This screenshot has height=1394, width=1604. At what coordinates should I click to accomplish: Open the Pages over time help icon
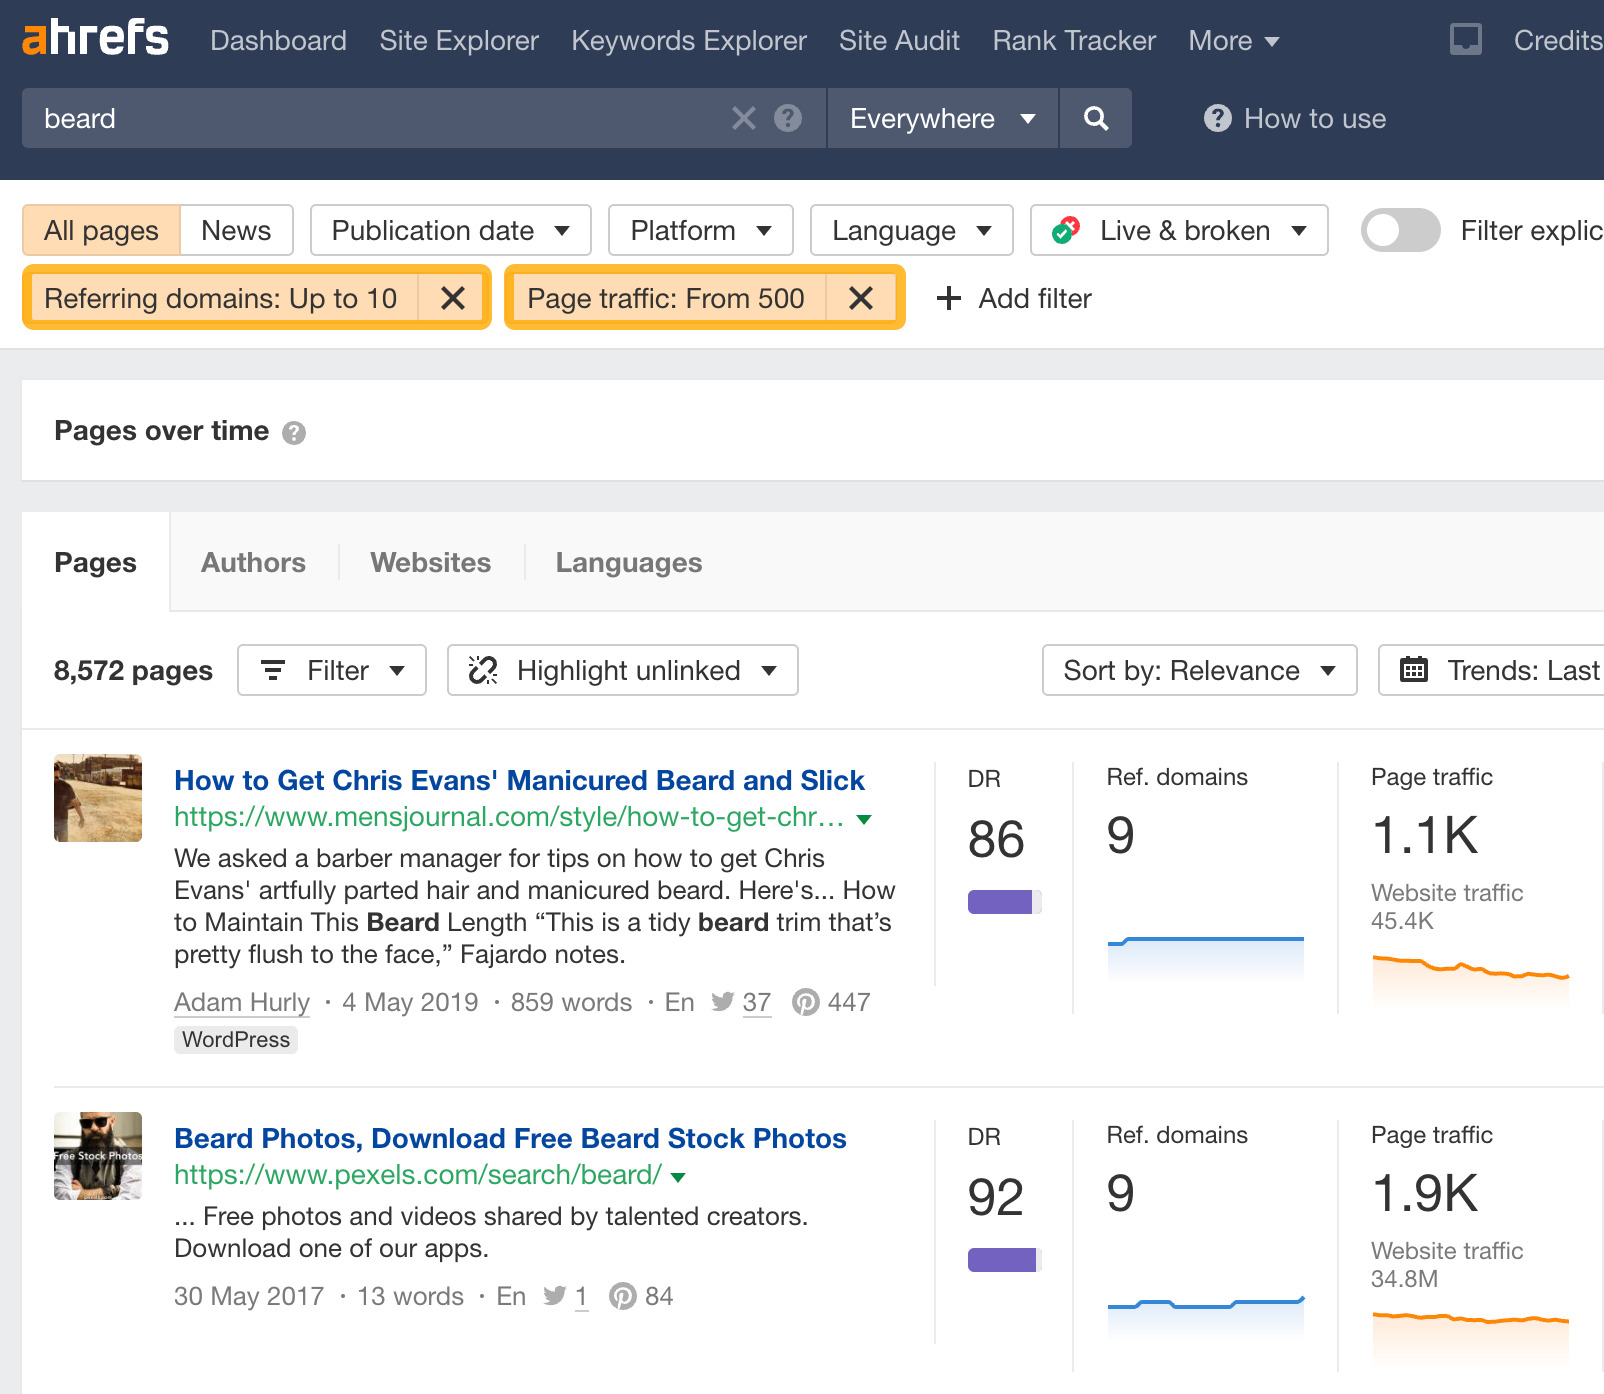pos(294,432)
